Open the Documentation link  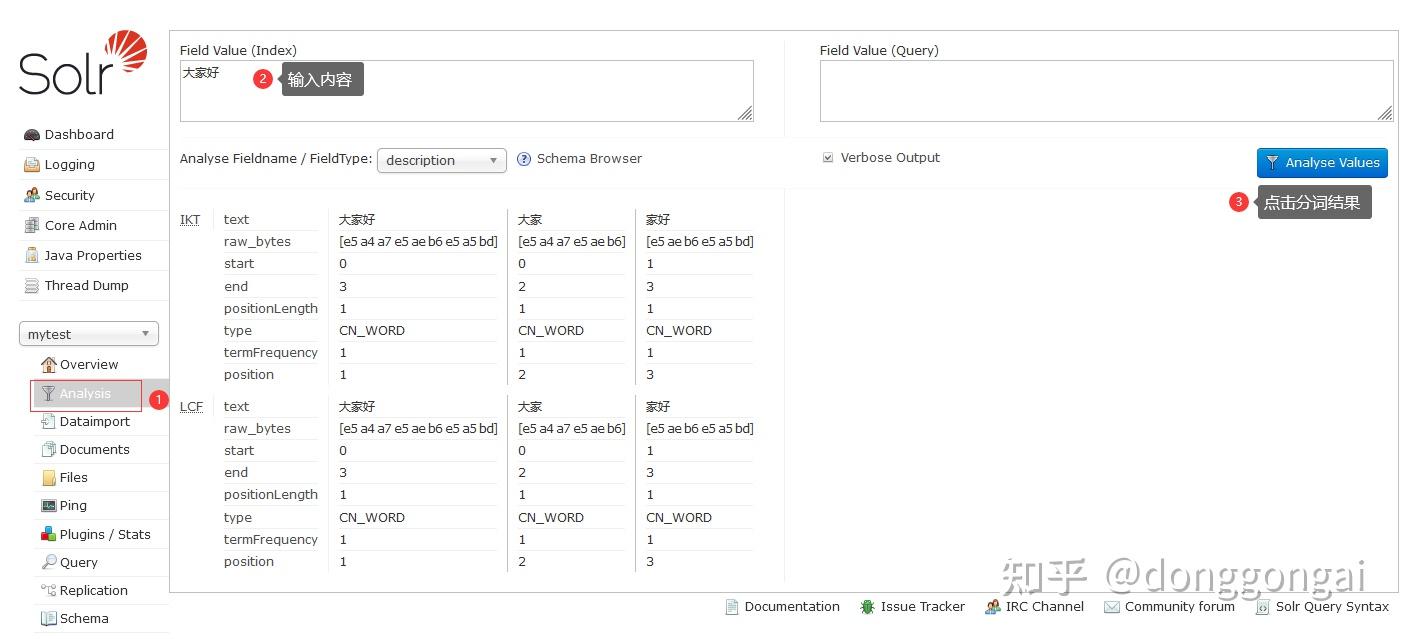[x=791, y=607]
